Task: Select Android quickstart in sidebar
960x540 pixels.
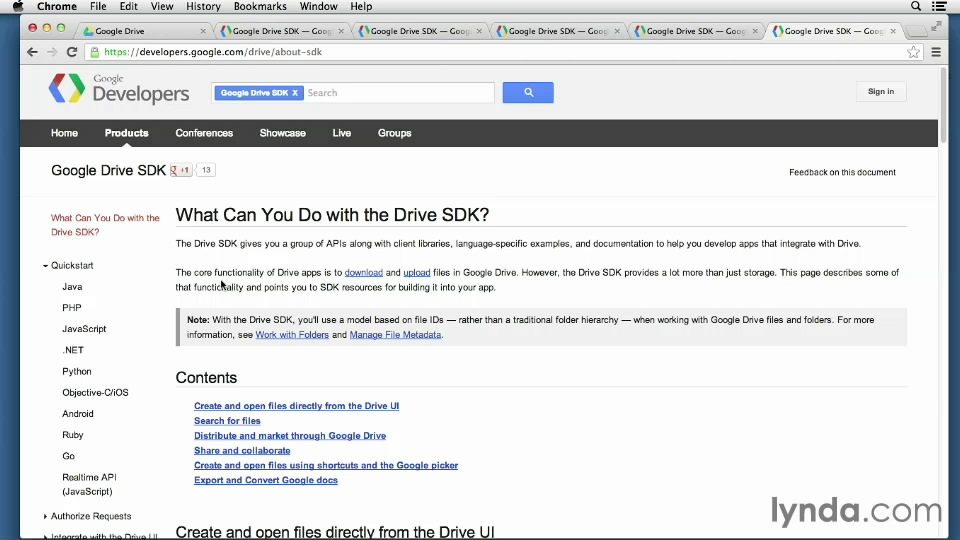Action: [78, 414]
